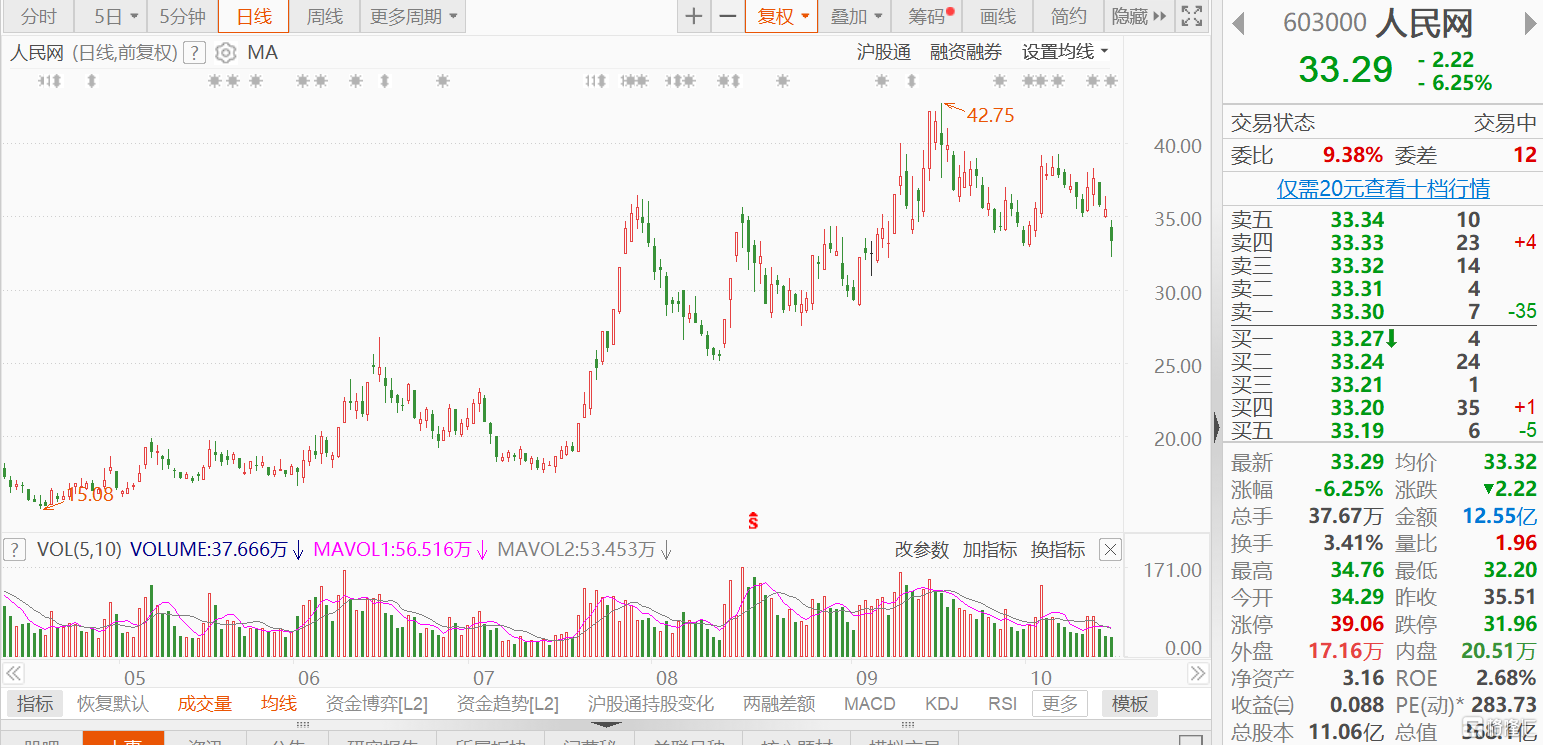Open the 仅需20元查看十档行情 link
This screenshot has width=1543, height=745.
pos(1383,188)
